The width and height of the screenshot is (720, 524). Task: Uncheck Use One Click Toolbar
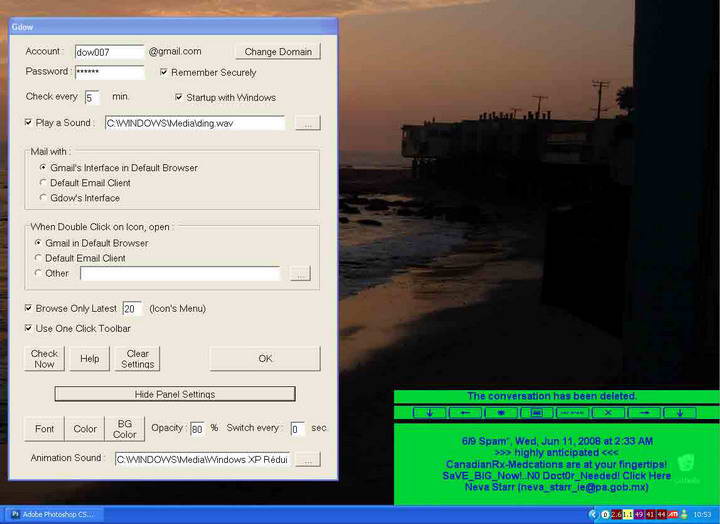[29, 328]
